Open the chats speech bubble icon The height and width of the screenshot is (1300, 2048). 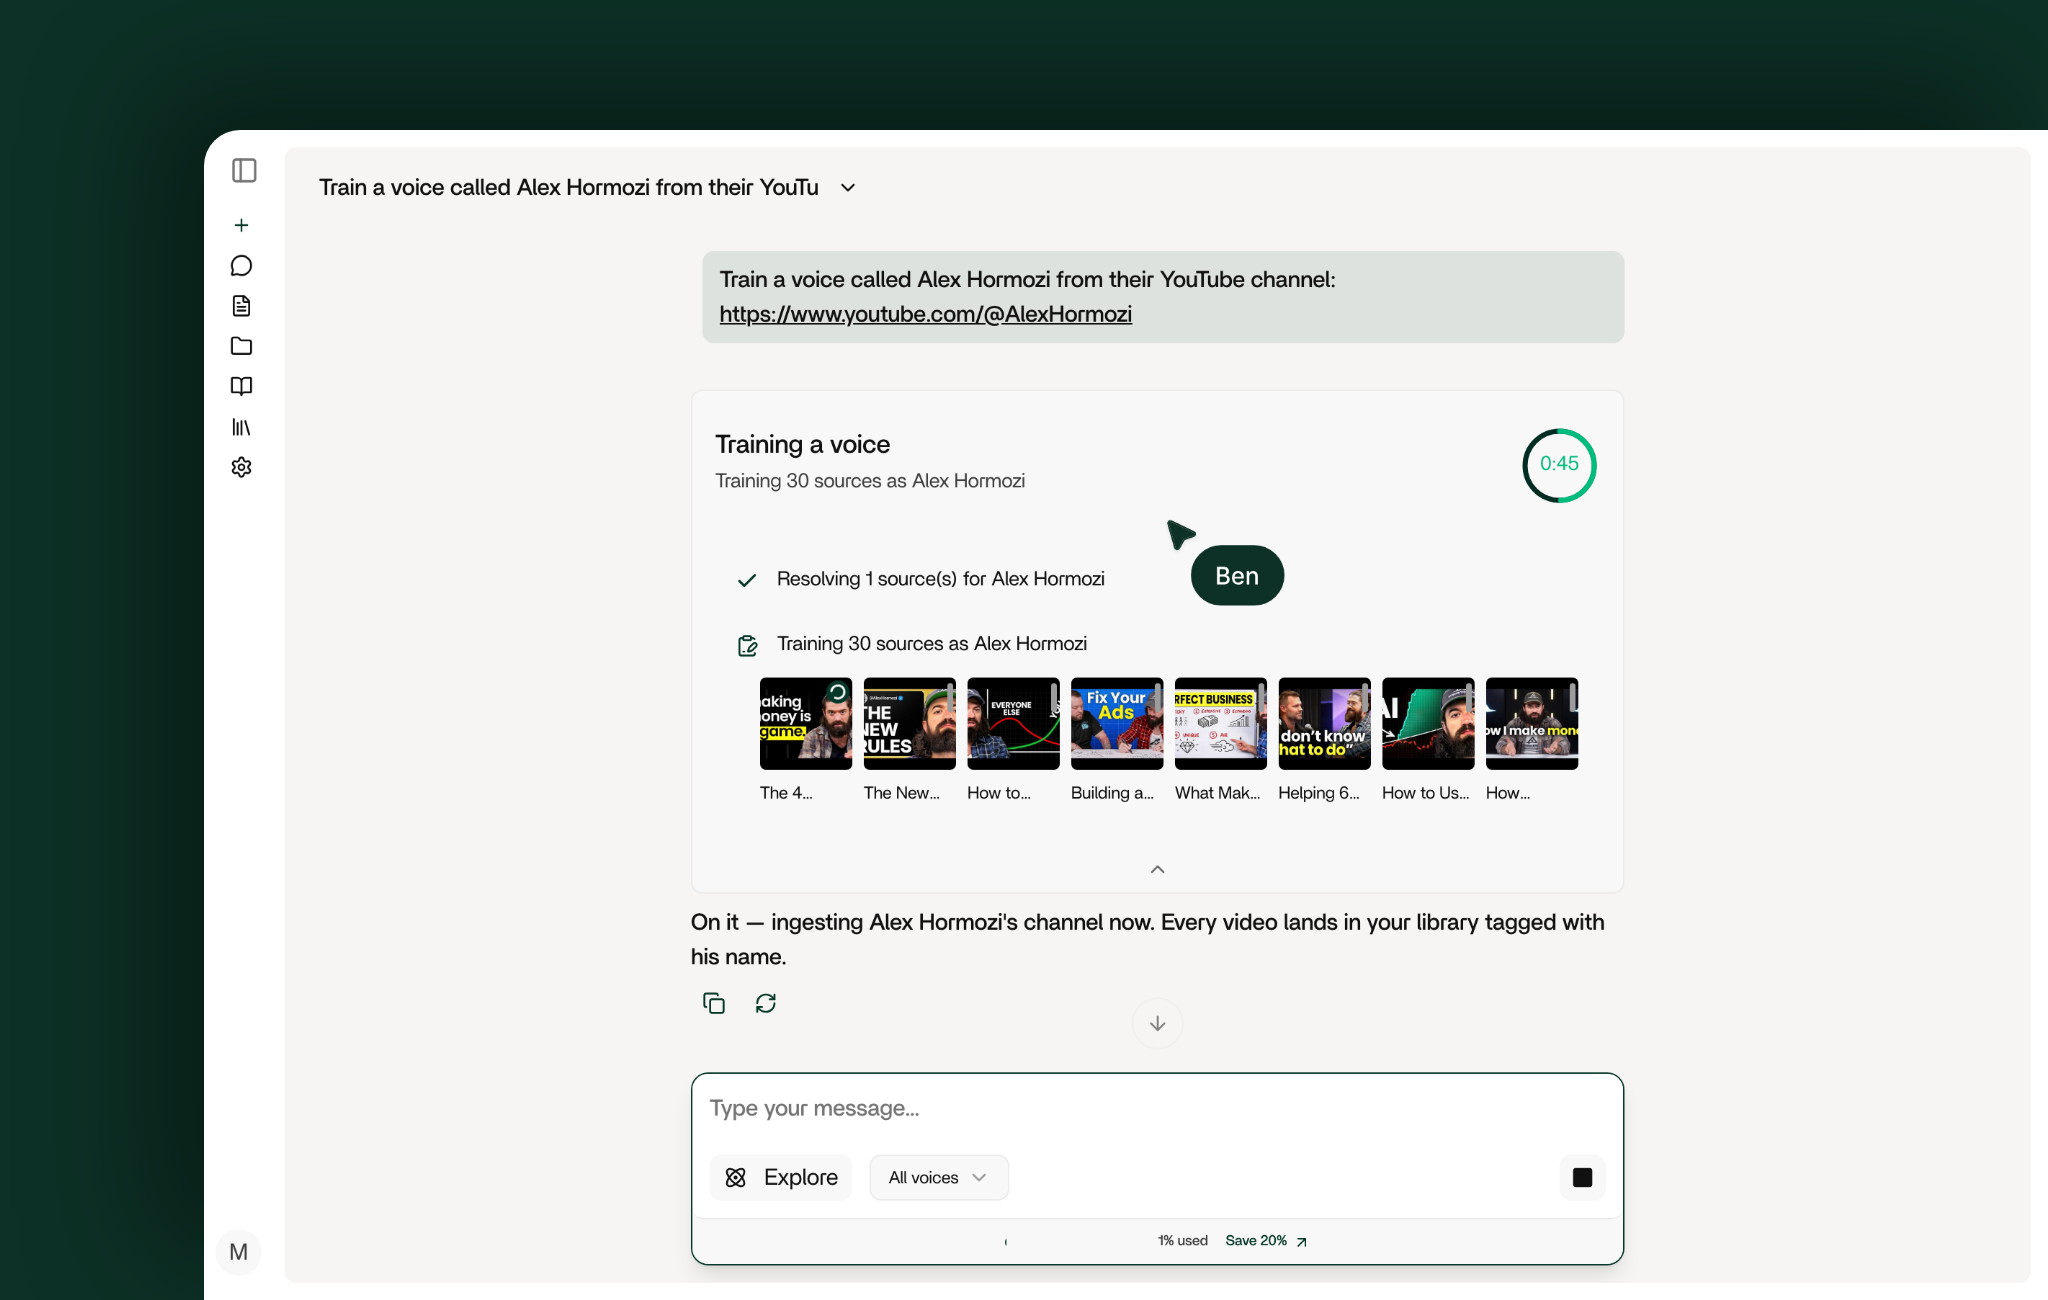click(x=241, y=265)
